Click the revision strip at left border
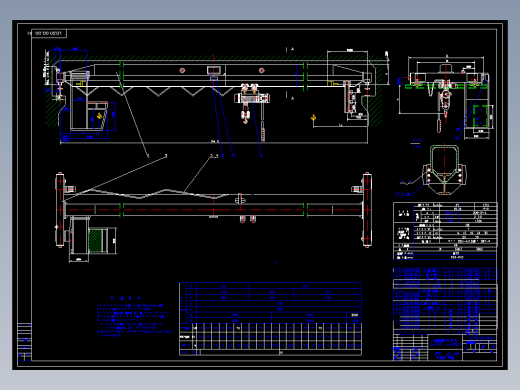The height and width of the screenshot is (390, 520). (24, 342)
